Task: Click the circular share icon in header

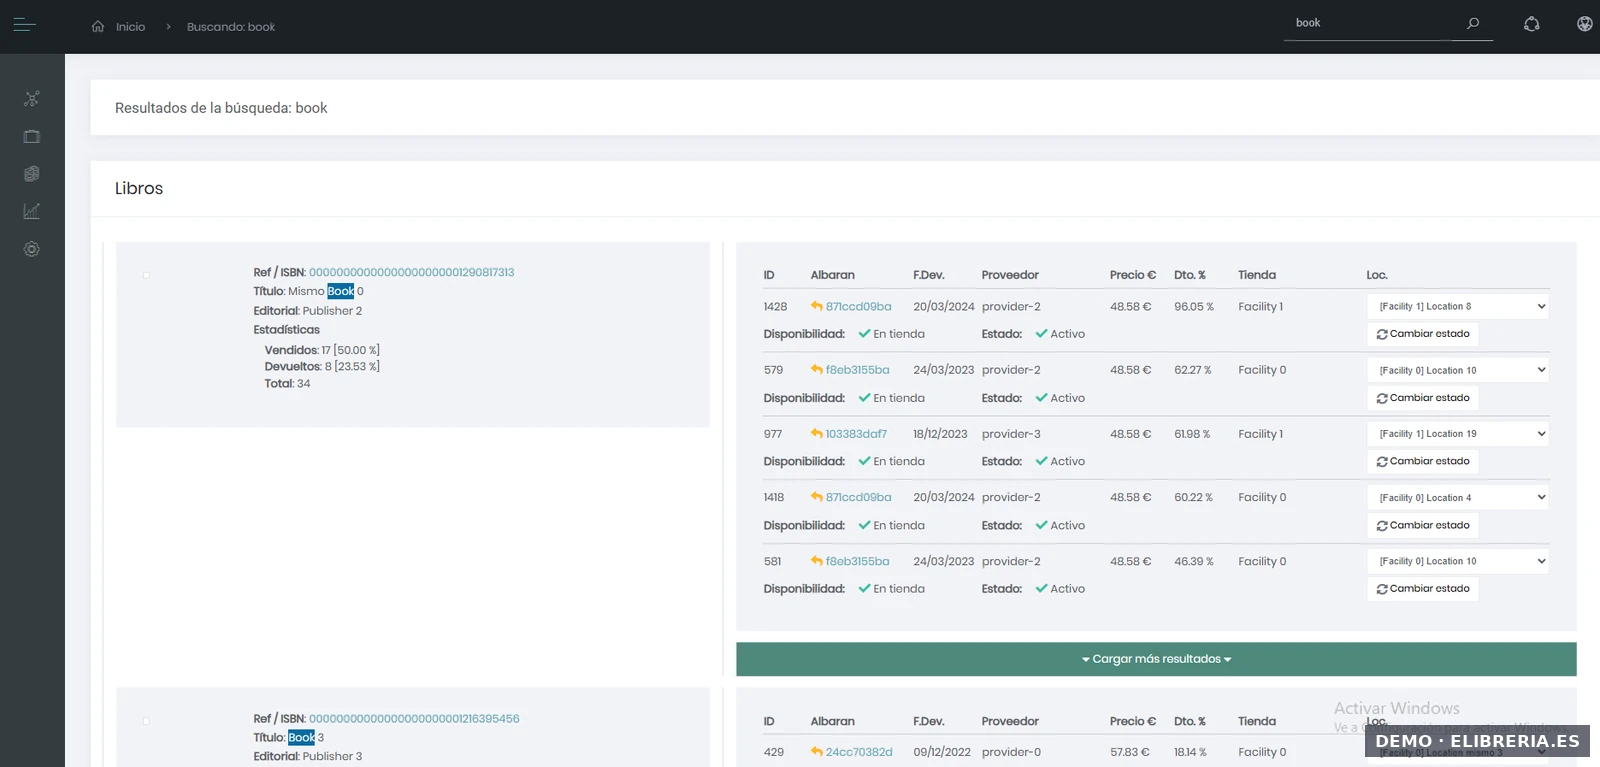Action: click(x=1531, y=24)
